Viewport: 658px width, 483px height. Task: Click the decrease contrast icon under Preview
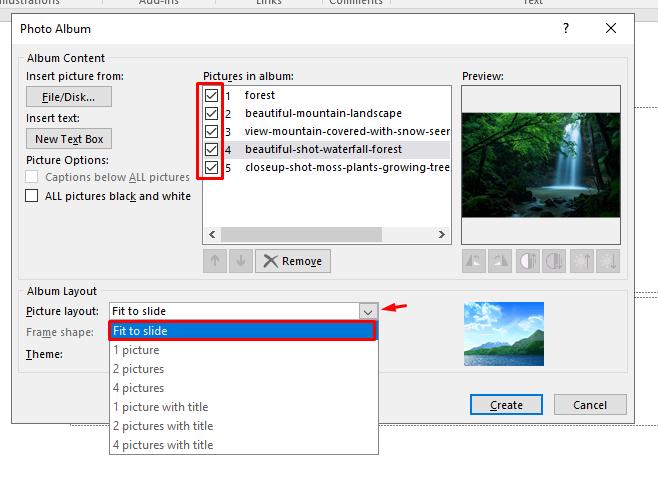554,261
